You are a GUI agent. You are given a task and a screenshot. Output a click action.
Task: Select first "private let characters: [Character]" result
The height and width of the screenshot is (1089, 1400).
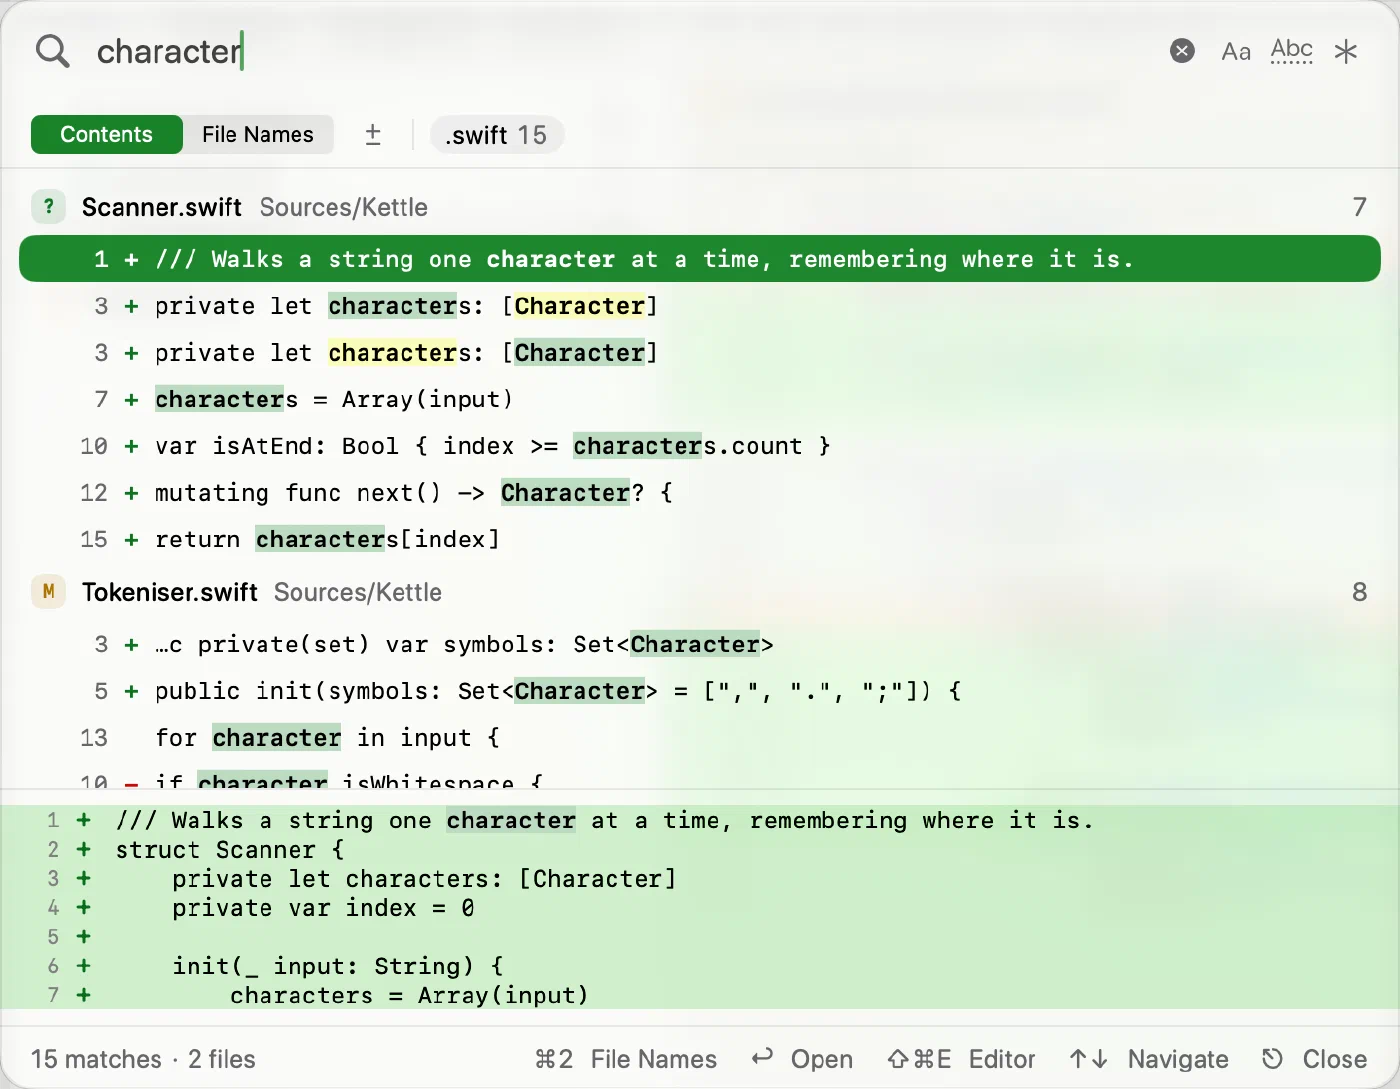coord(700,306)
